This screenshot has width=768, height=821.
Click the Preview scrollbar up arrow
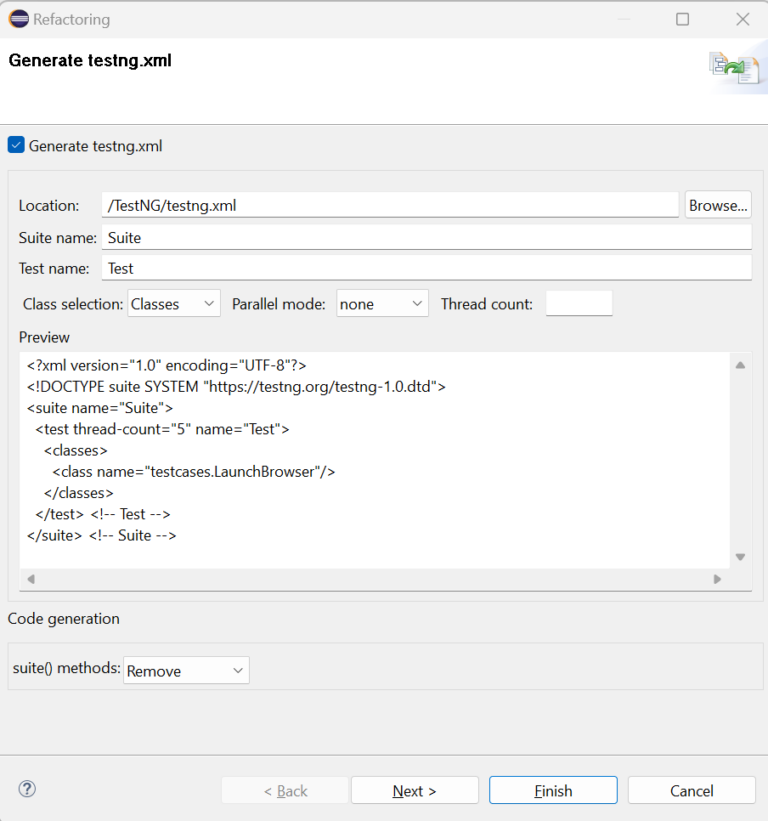click(x=740, y=364)
